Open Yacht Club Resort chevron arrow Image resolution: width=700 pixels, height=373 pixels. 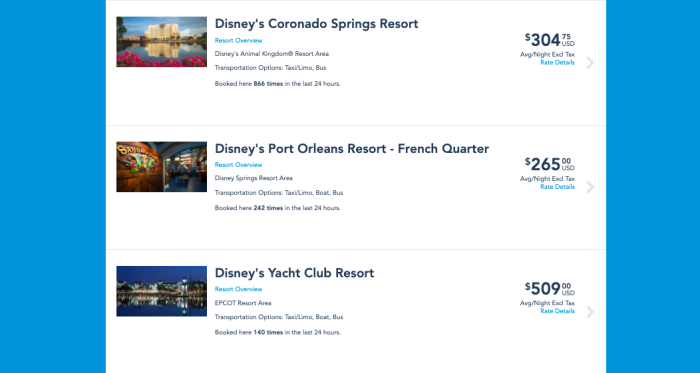[590, 312]
